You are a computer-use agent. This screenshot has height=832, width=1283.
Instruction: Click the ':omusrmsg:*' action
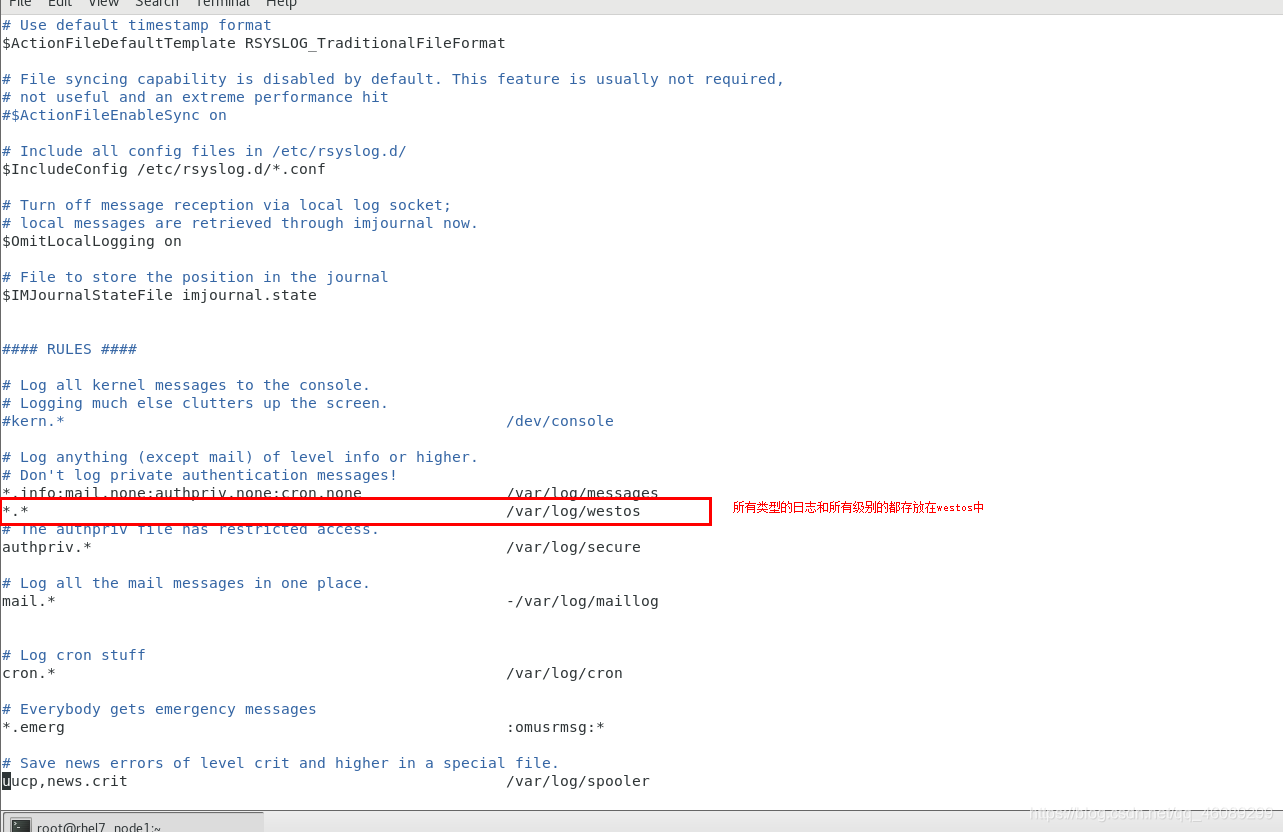point(555,727)
